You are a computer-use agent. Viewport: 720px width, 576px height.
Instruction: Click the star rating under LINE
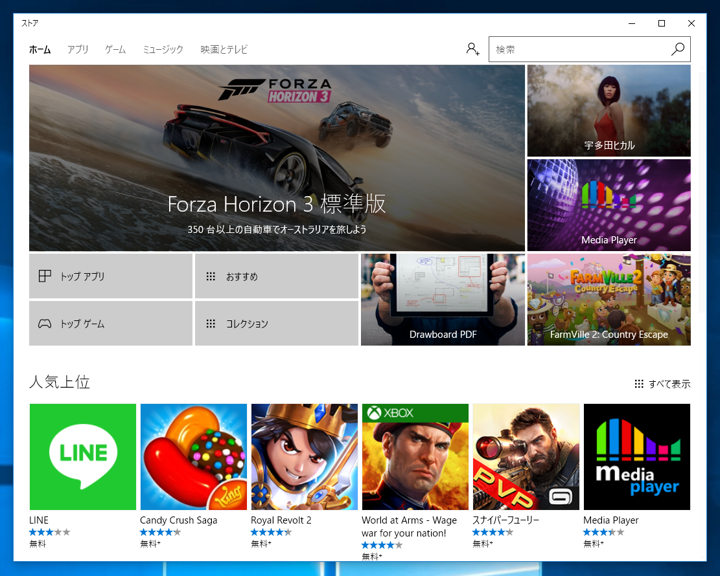50,532
